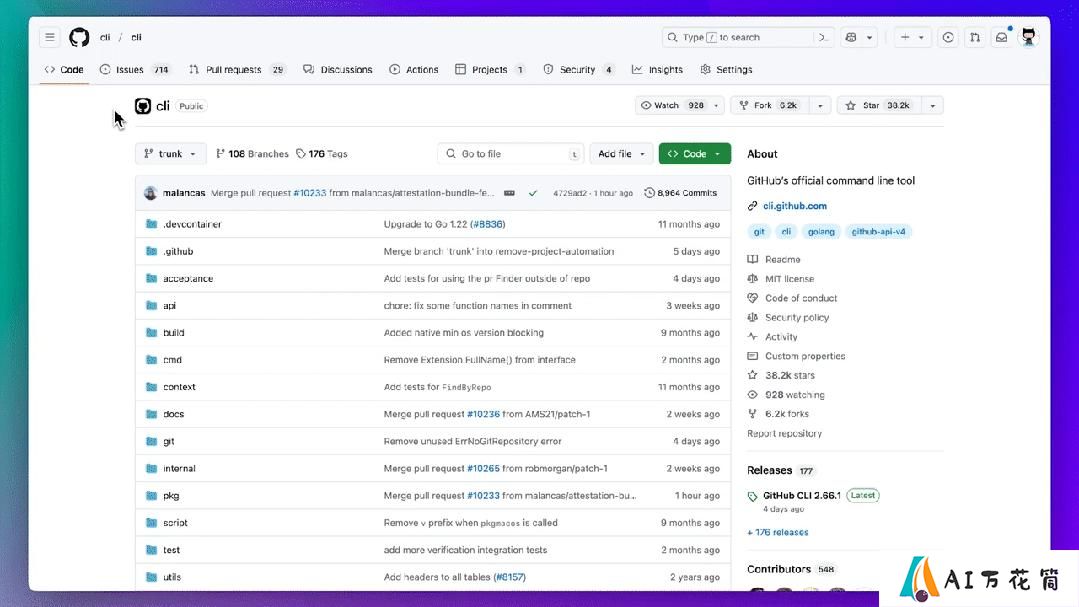Screen dimensions: 1079x607
Task: Open the Actions tab
Action: 414,70
